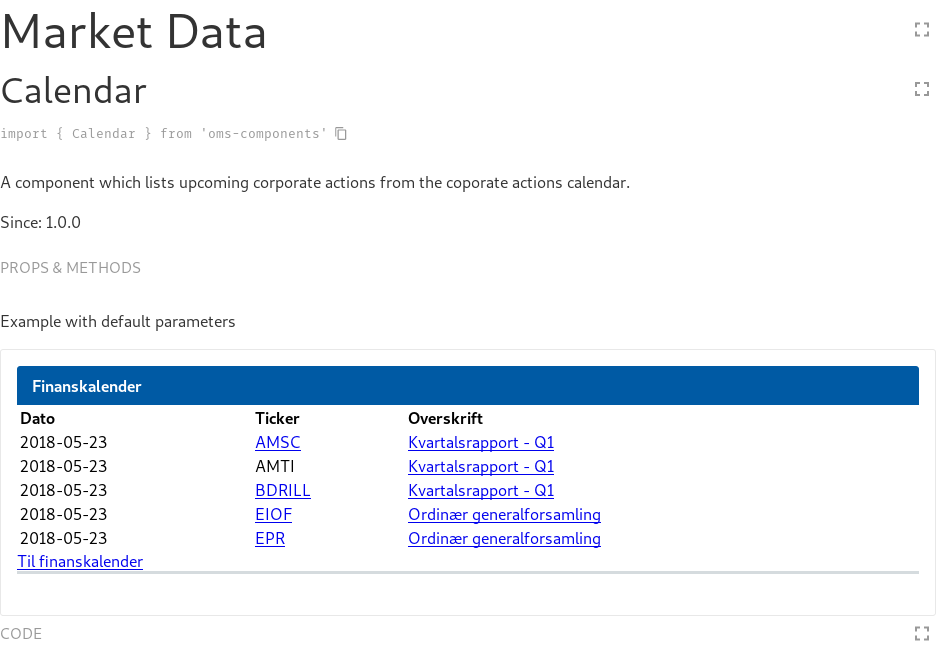
Task: Open AMSC Kvartalsrapport - Q1 link
Action: coord(481,442)
